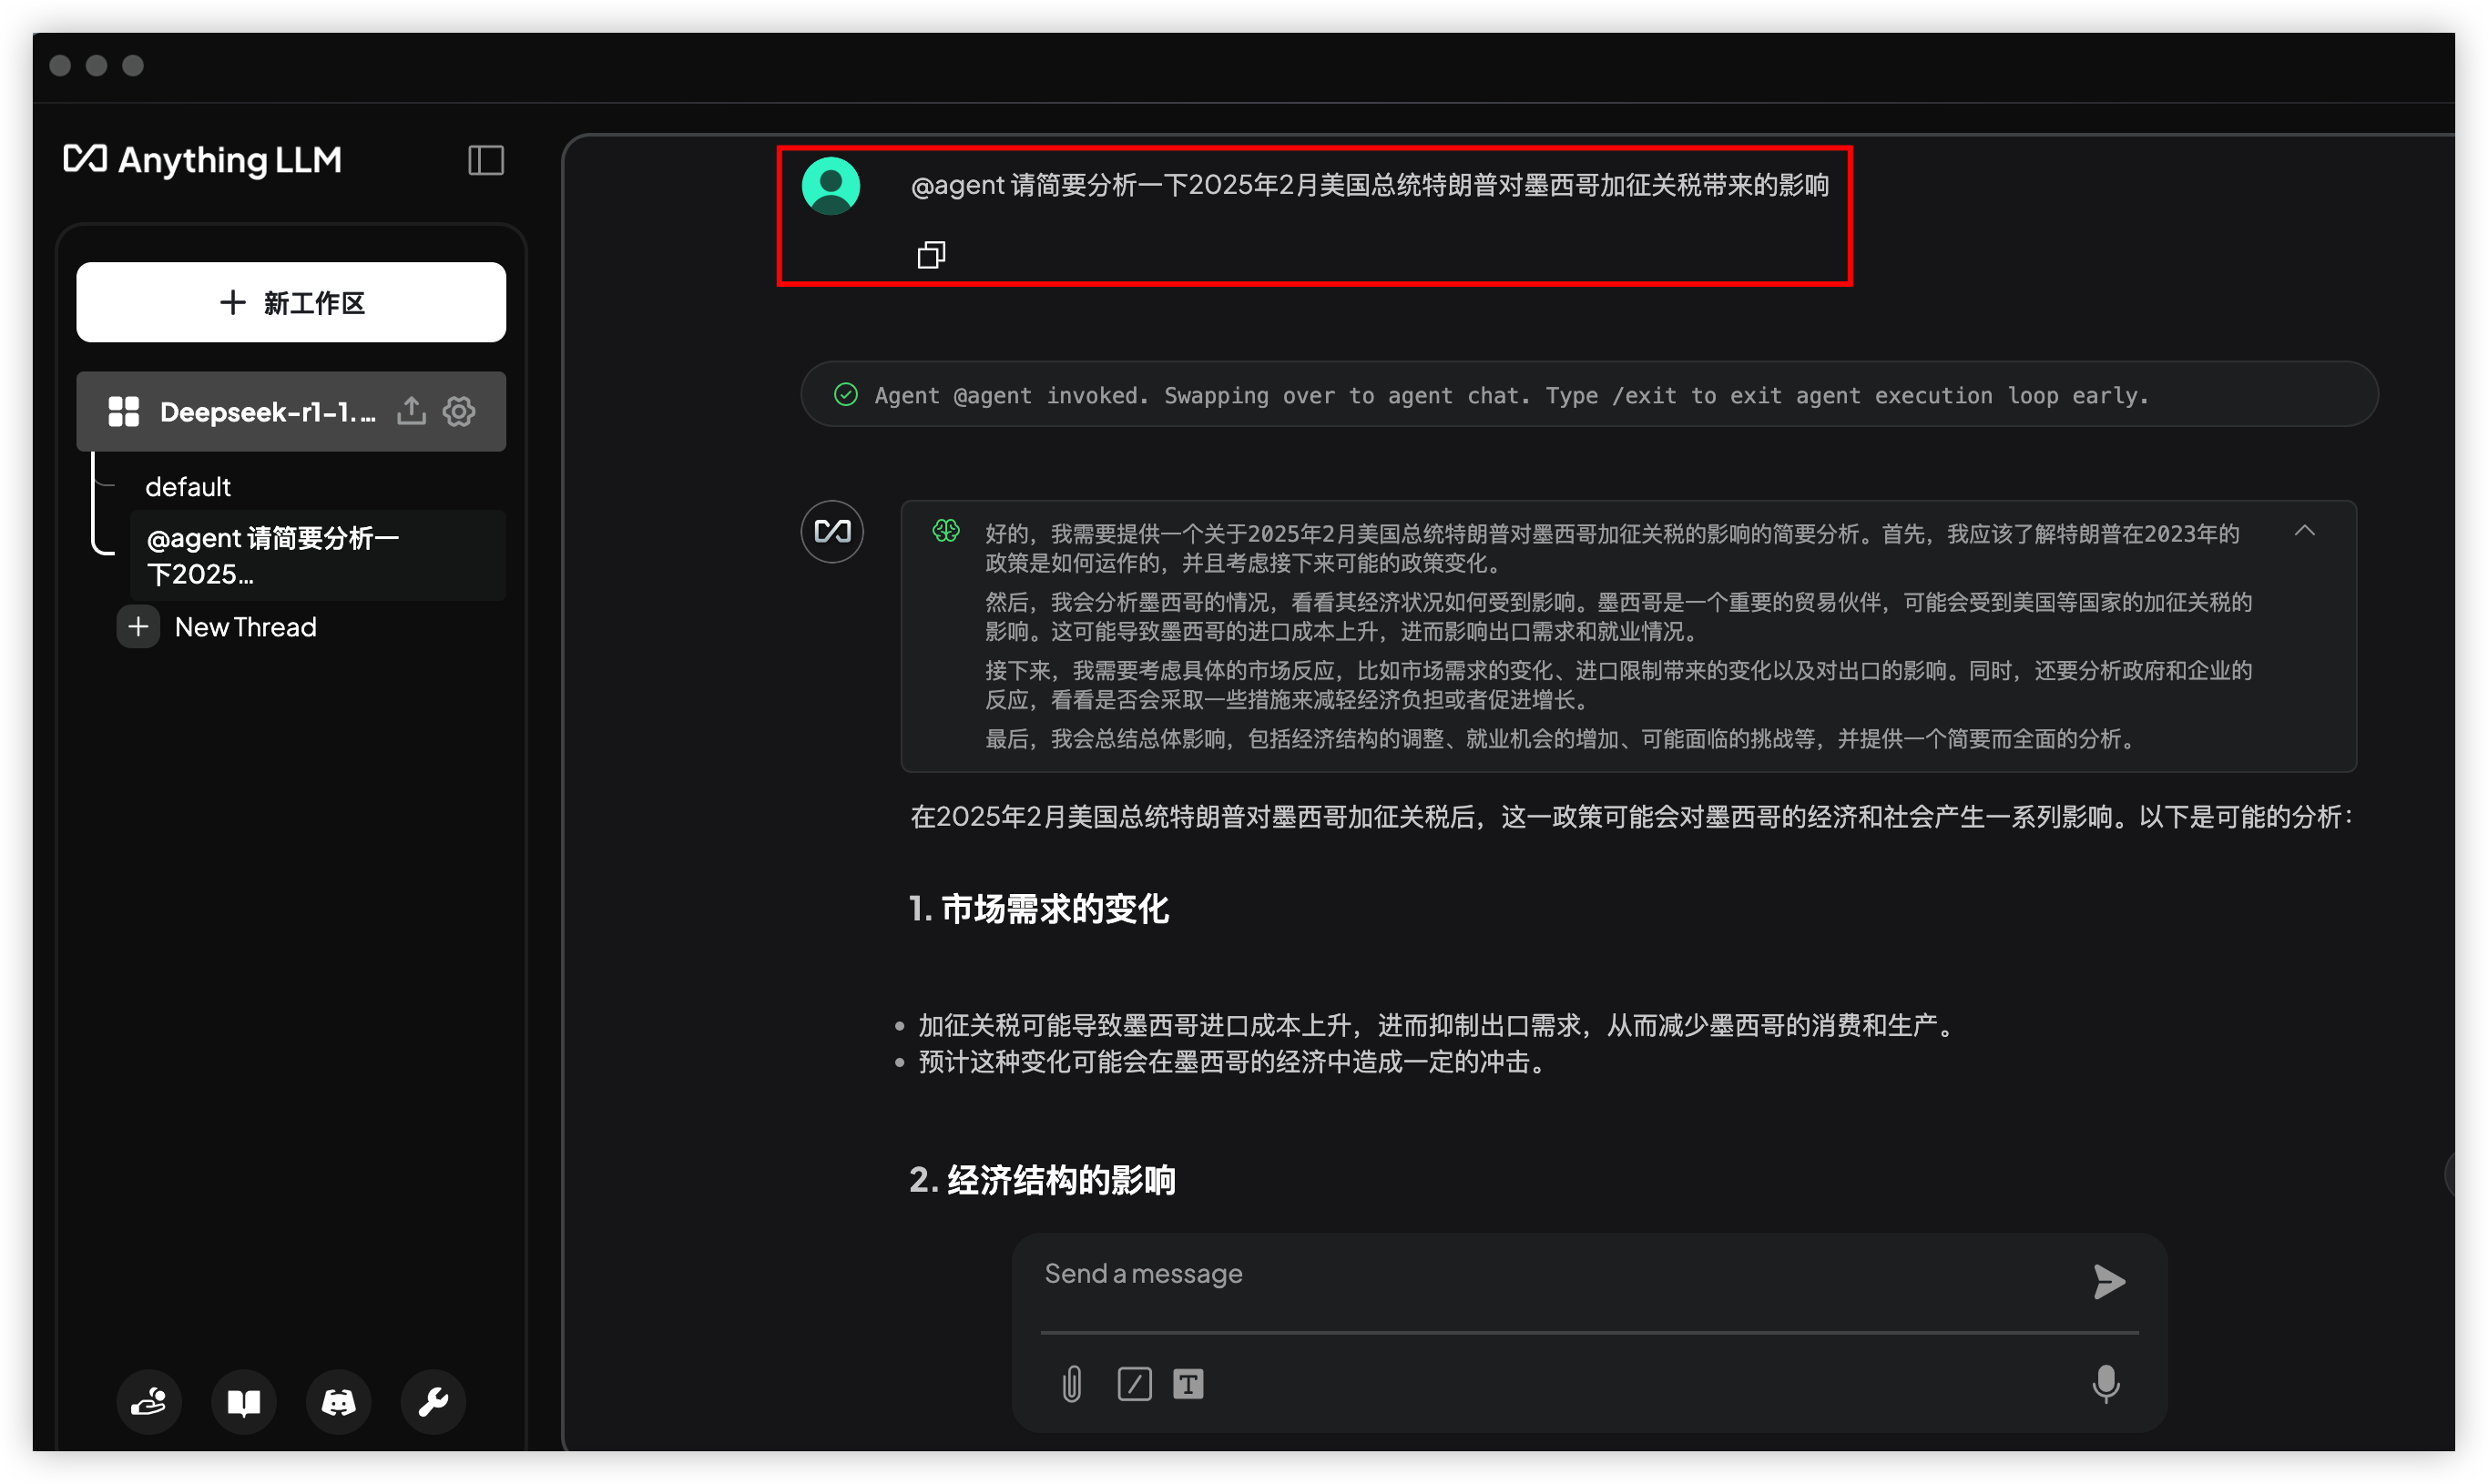Open settings wrench icon

433,1402
